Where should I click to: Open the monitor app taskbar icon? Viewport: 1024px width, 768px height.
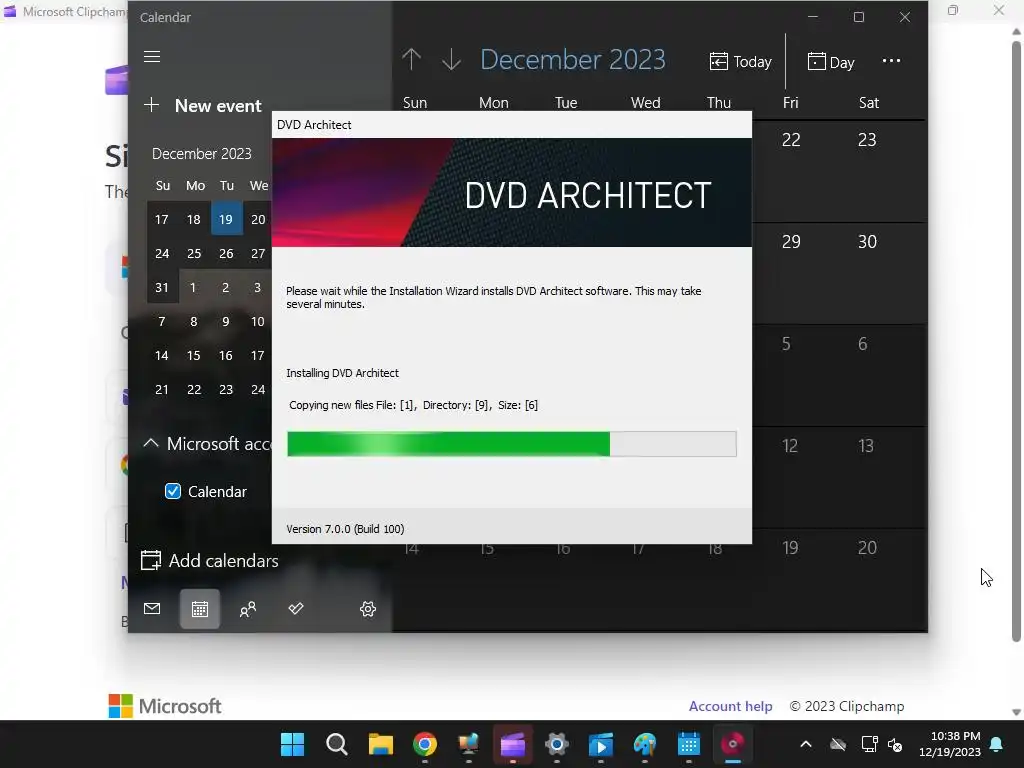[x=469, y=744]
